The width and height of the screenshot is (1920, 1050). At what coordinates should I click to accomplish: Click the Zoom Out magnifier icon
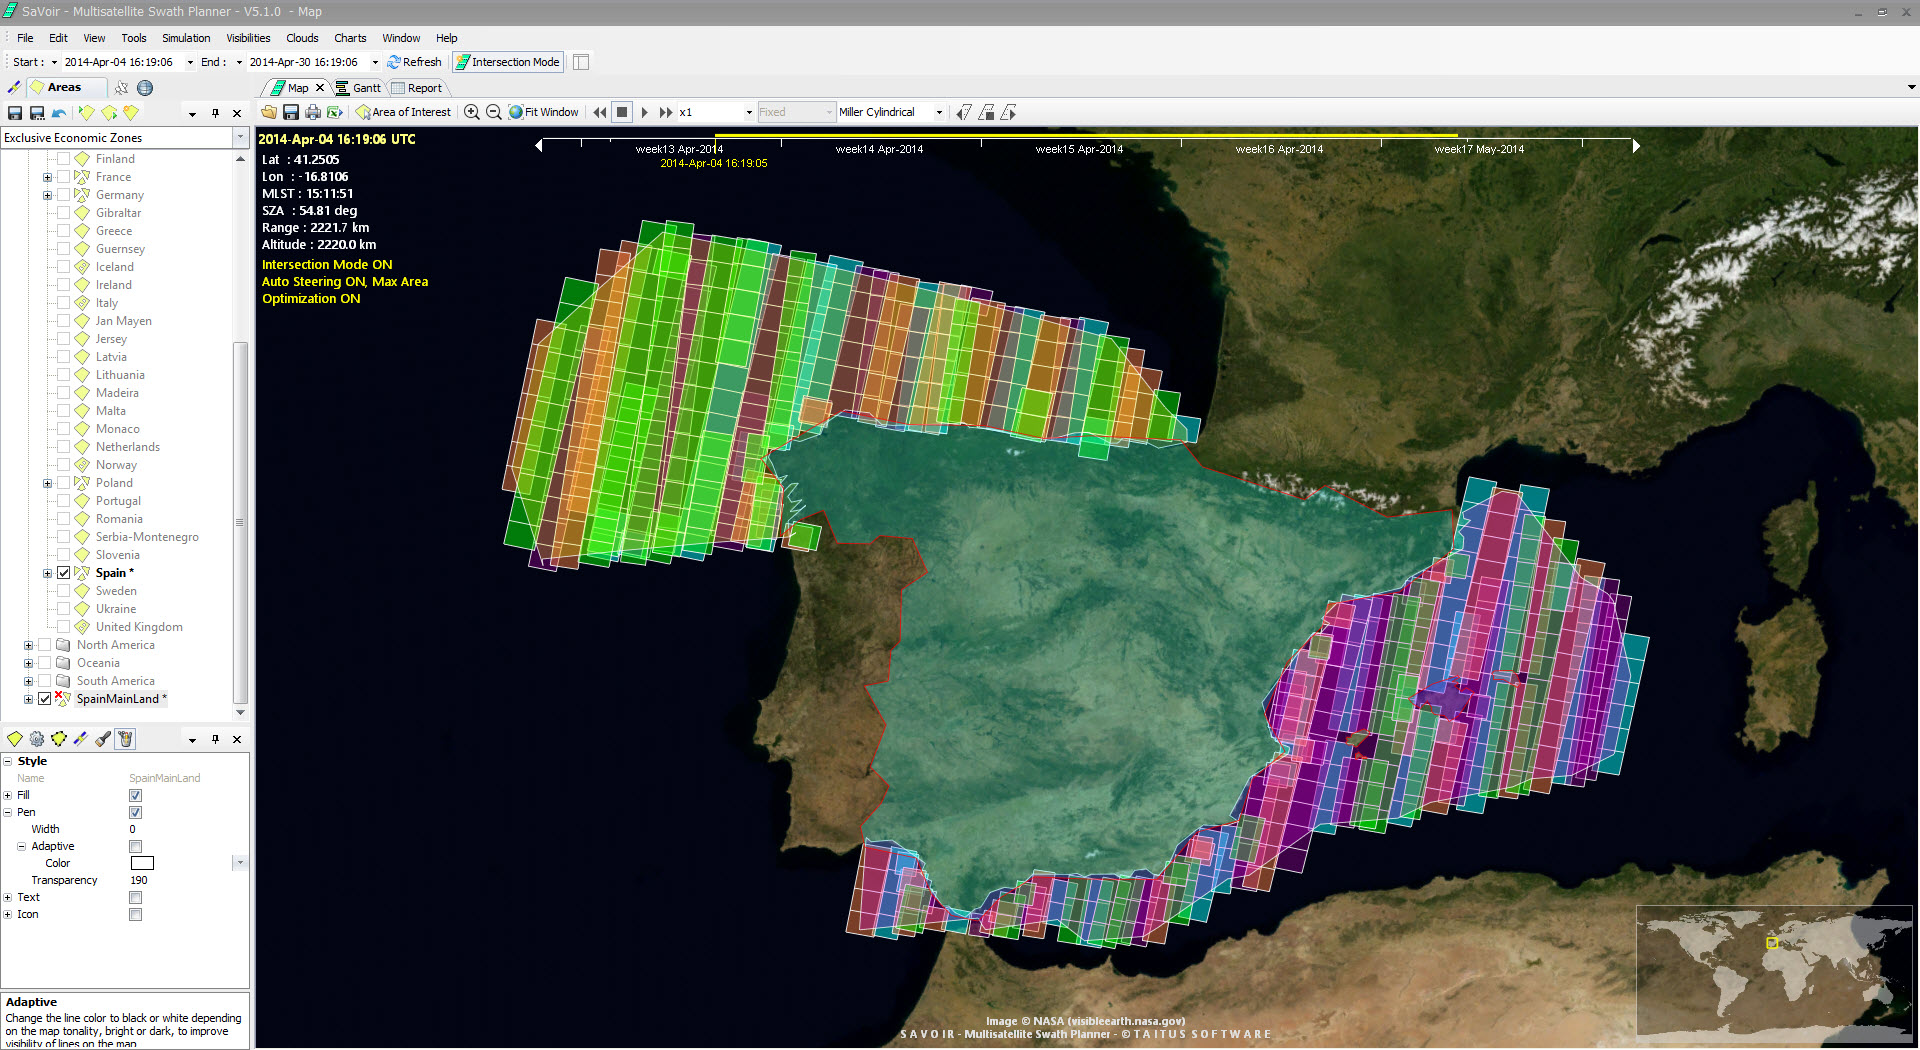(x=494, y=112)
